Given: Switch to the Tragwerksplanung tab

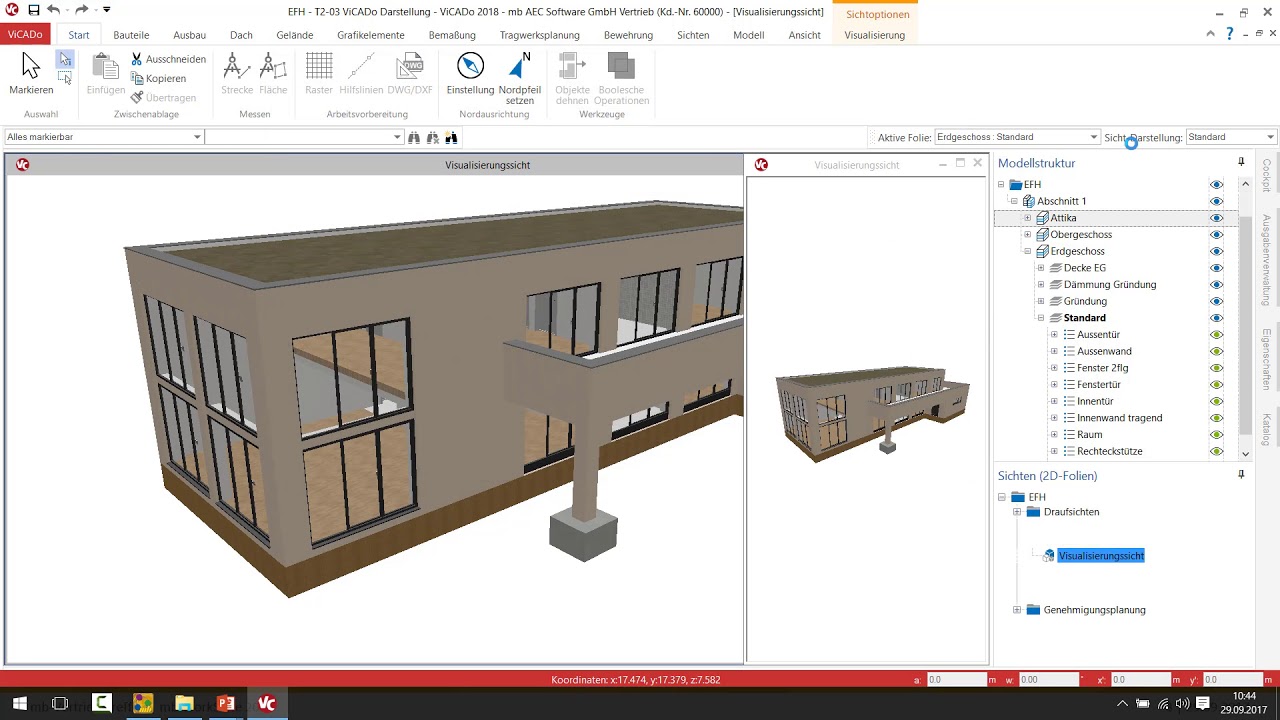Looking at the screenshot, I should coord(540,35).
